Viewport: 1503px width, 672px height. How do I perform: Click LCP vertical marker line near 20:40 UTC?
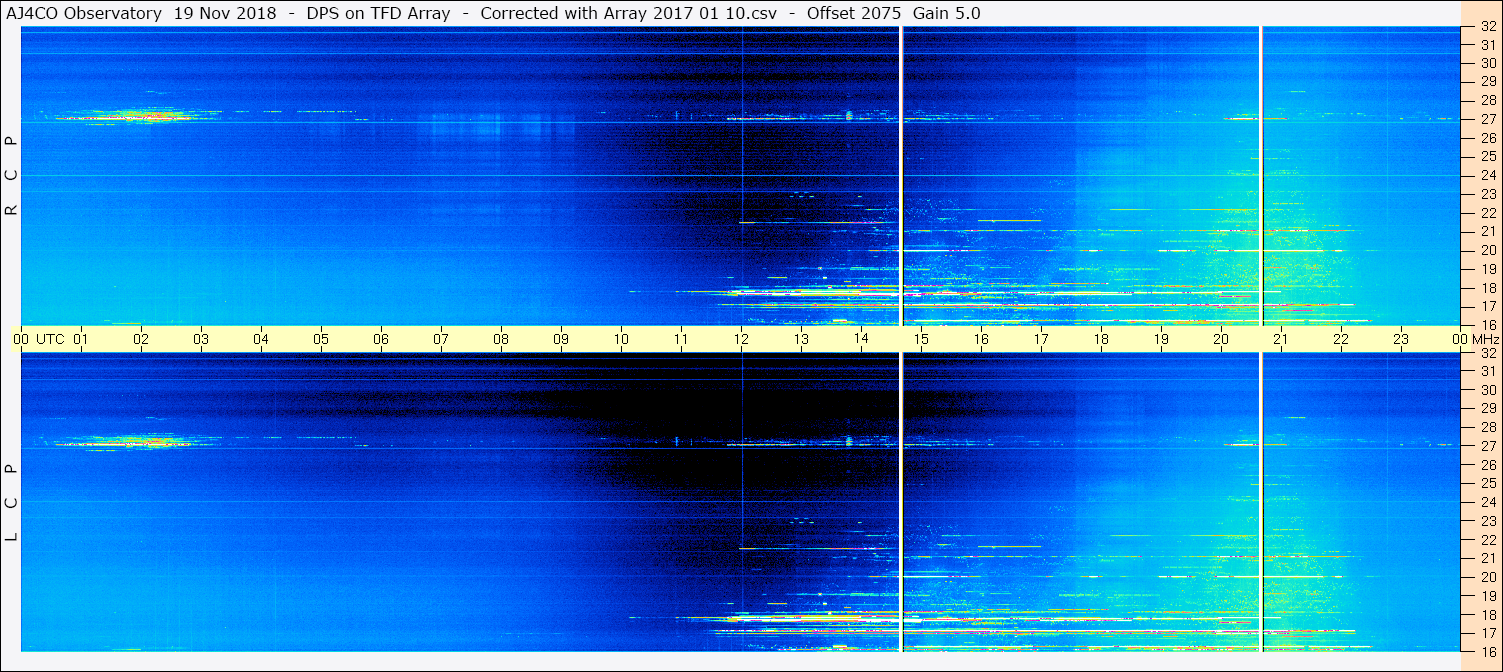pos(1261,502)
